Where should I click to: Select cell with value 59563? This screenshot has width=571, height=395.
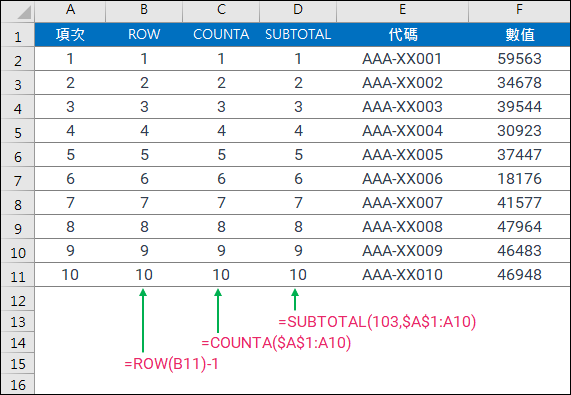pyautogui.click(x=519, y=59)
